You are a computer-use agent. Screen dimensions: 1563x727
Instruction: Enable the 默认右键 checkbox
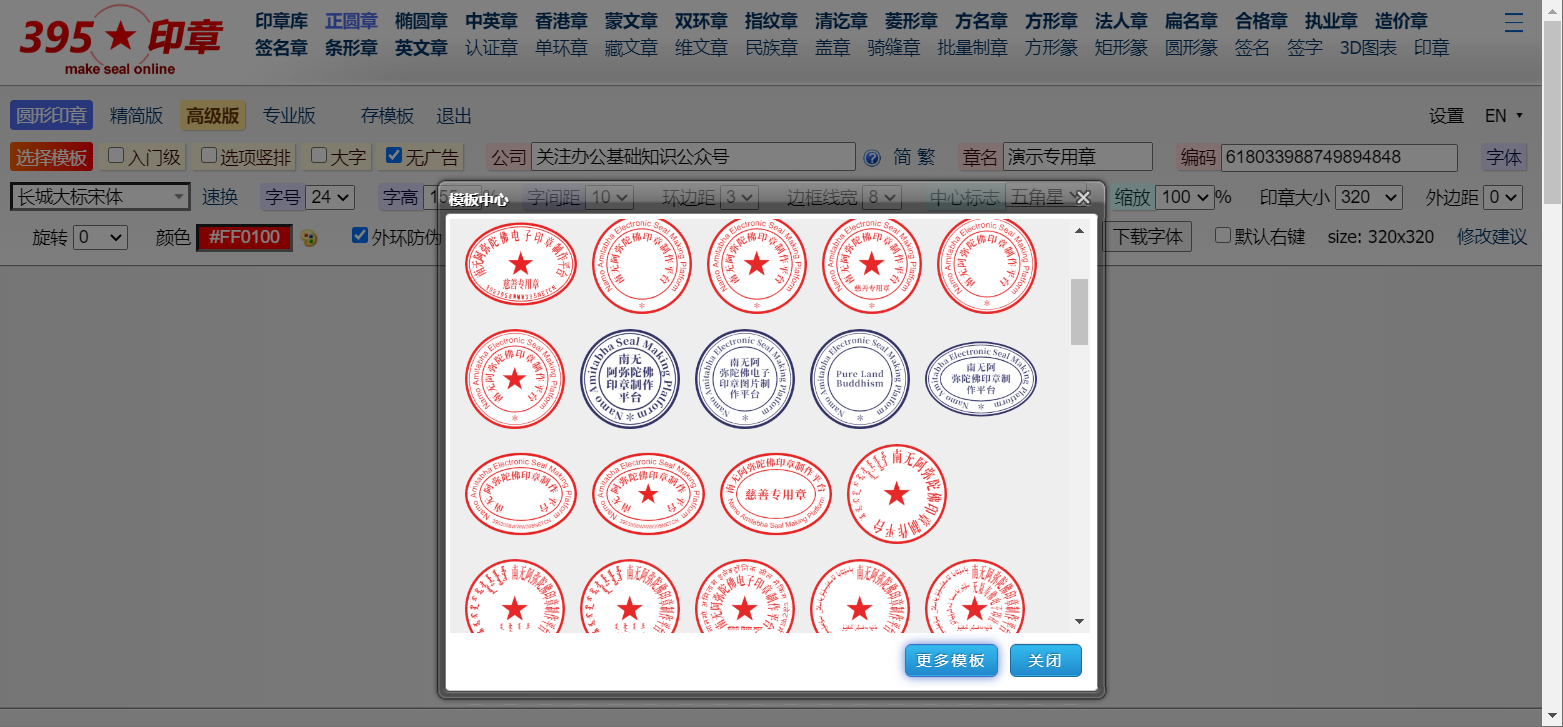pos(1223,236)
